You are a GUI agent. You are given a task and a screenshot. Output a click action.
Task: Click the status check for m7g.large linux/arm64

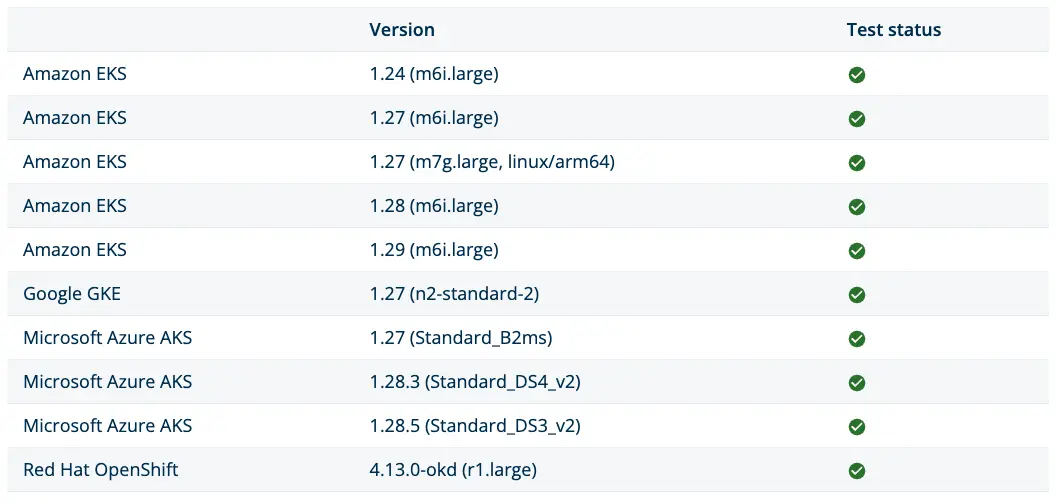pos(857,163)
